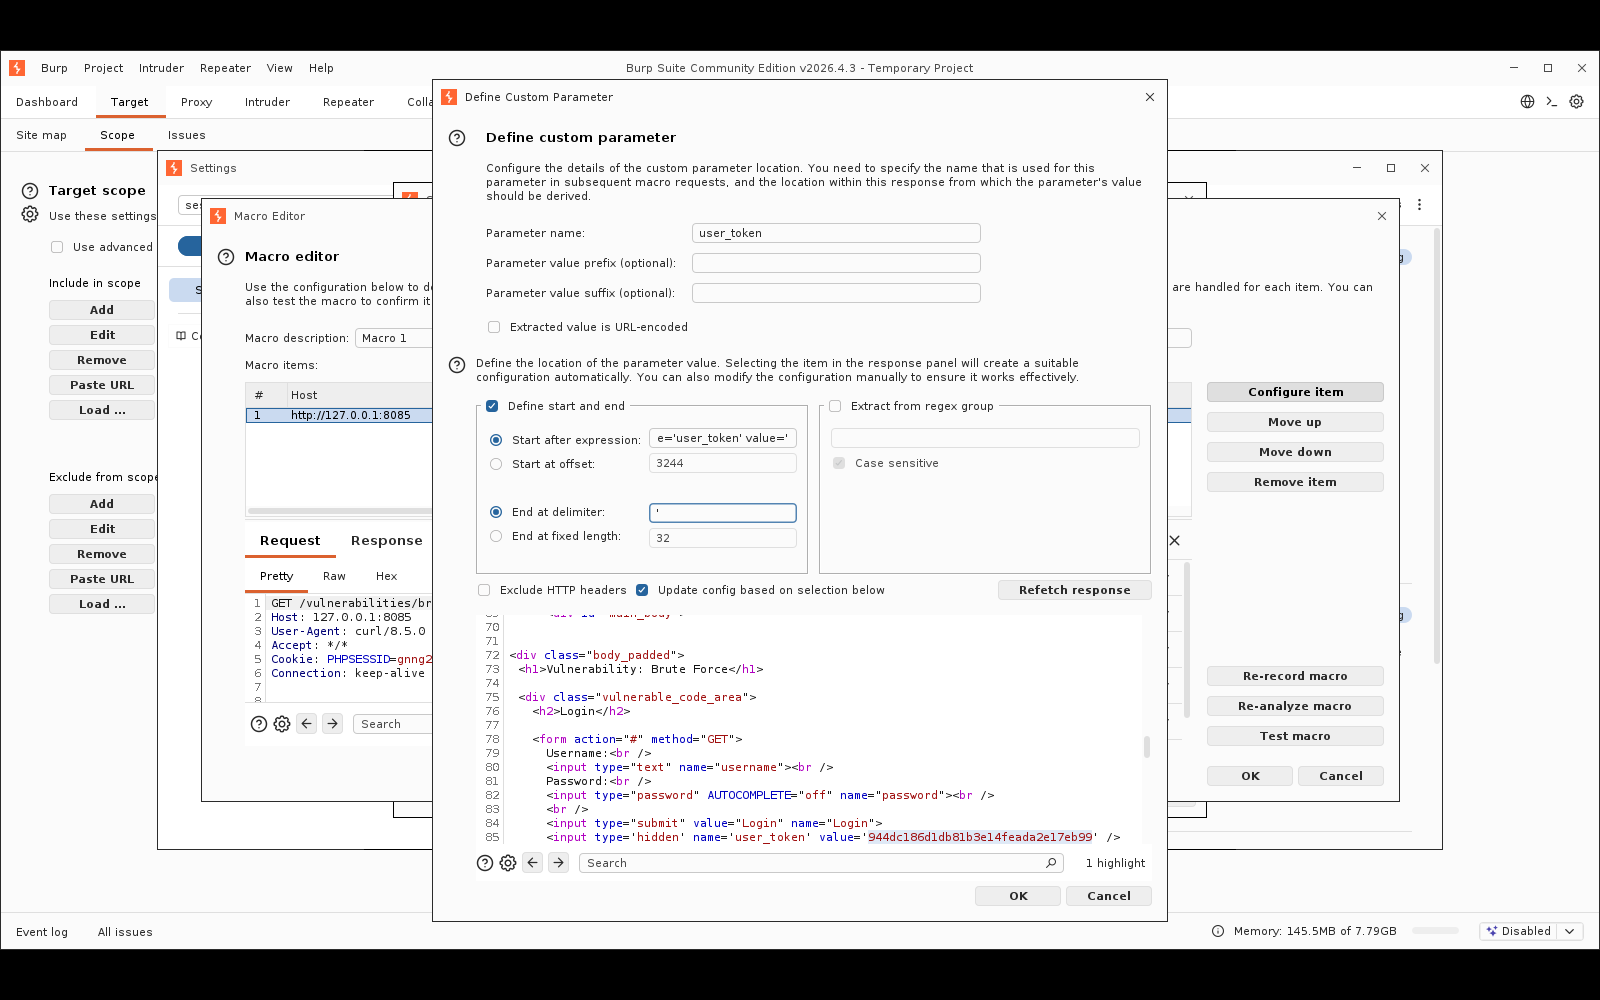Click the help icon under the Macro Editor request
1600x1000 pixels.
[259, 724]
